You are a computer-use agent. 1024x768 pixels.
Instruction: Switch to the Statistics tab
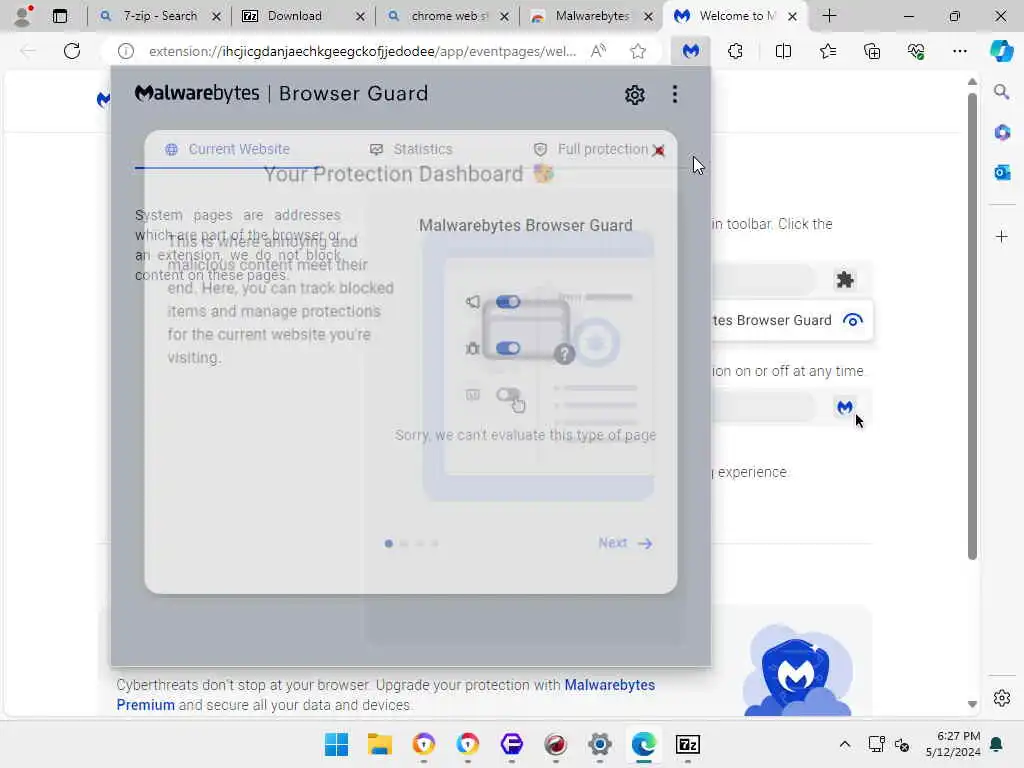pyautogui.click(x=411, y=149)
